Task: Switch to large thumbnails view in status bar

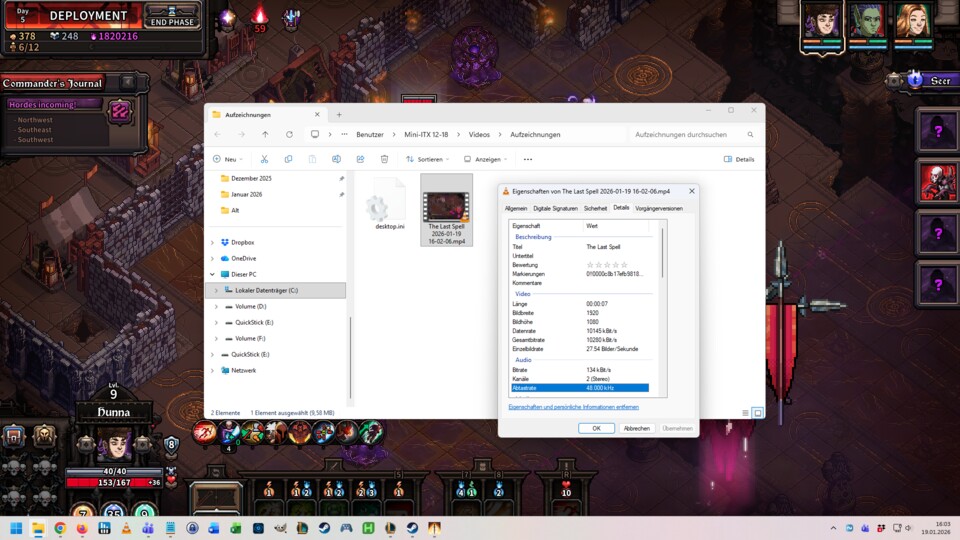Action: point(757,412)
